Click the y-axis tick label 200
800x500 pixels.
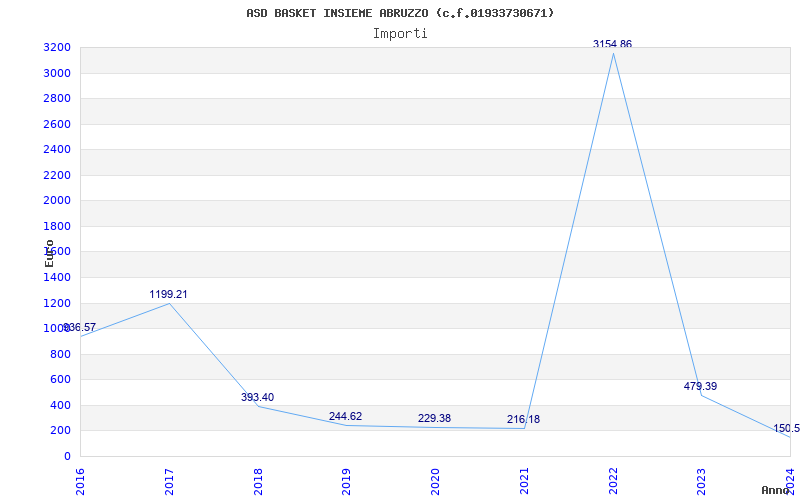[x=61, y=431]
